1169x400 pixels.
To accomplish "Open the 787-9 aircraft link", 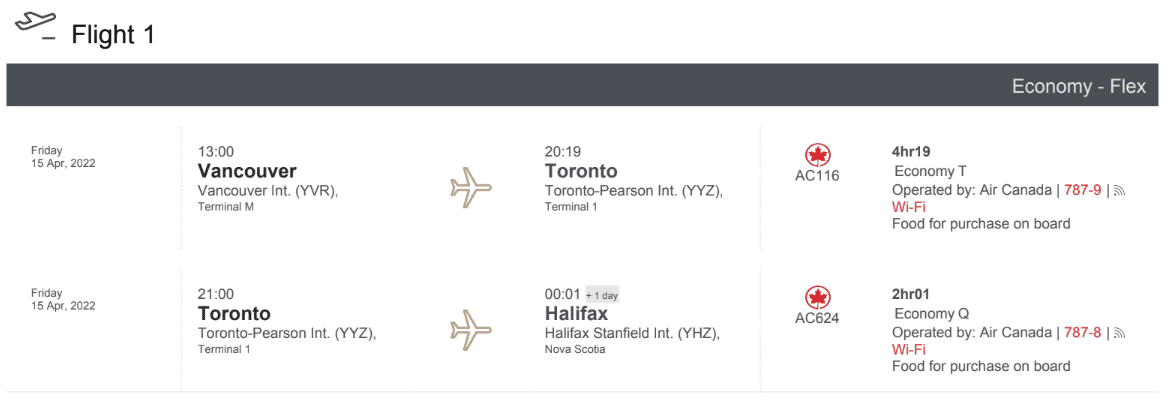I will tap(1082, 190).
